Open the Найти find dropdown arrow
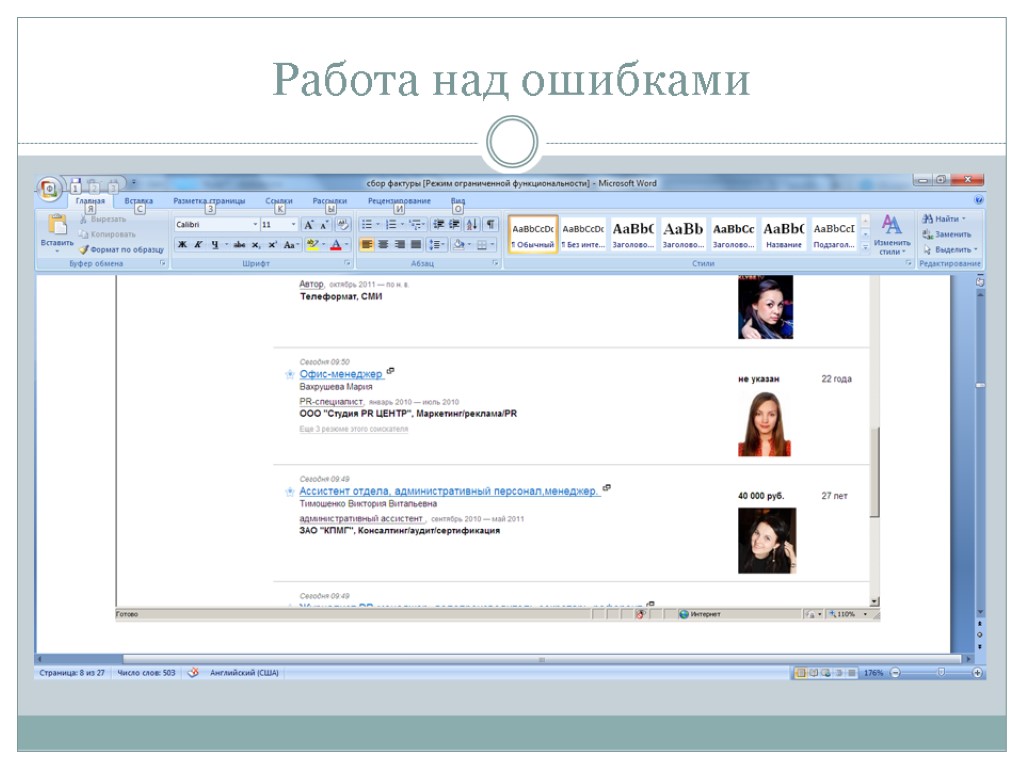The width and height of the screenshot is (1024, 768). click(964, 219)
